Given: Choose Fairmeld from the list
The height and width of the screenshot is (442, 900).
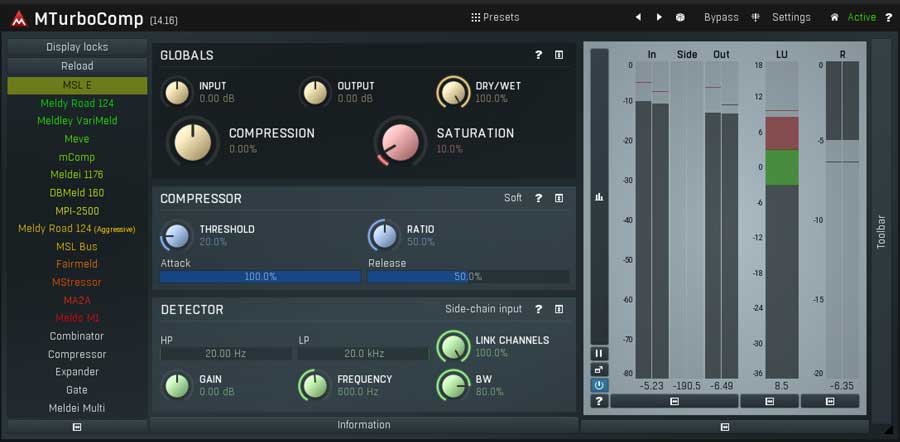Looking at the screenshot, I should click(77, 264).
